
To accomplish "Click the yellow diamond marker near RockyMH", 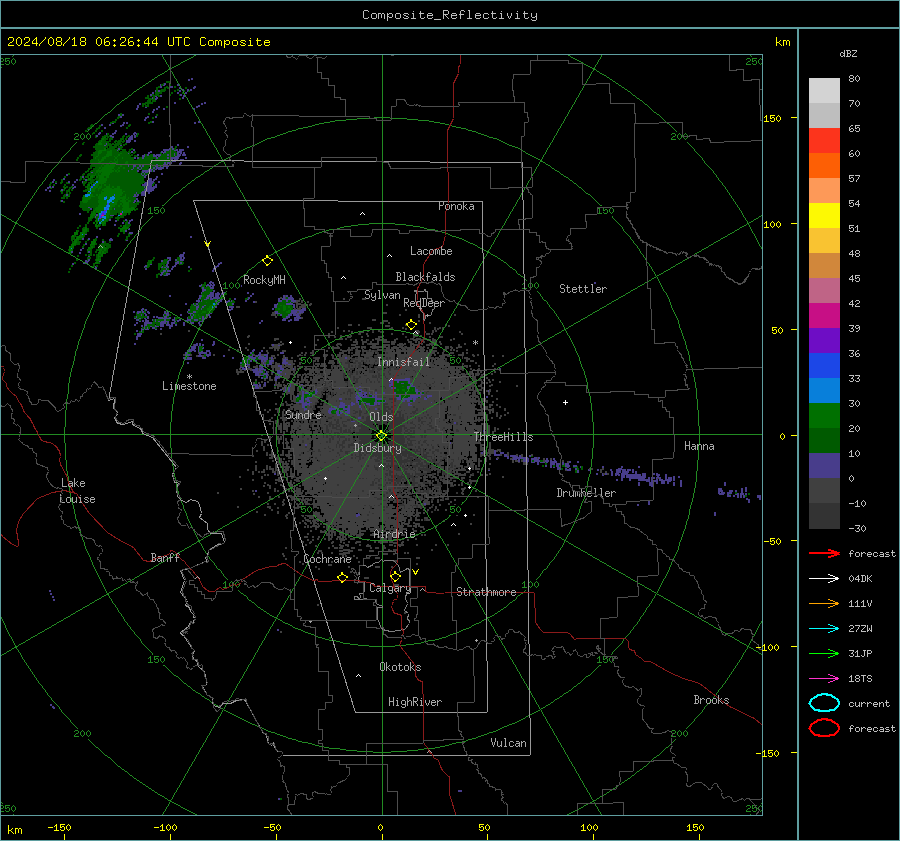I will click(x=267, y=261).
